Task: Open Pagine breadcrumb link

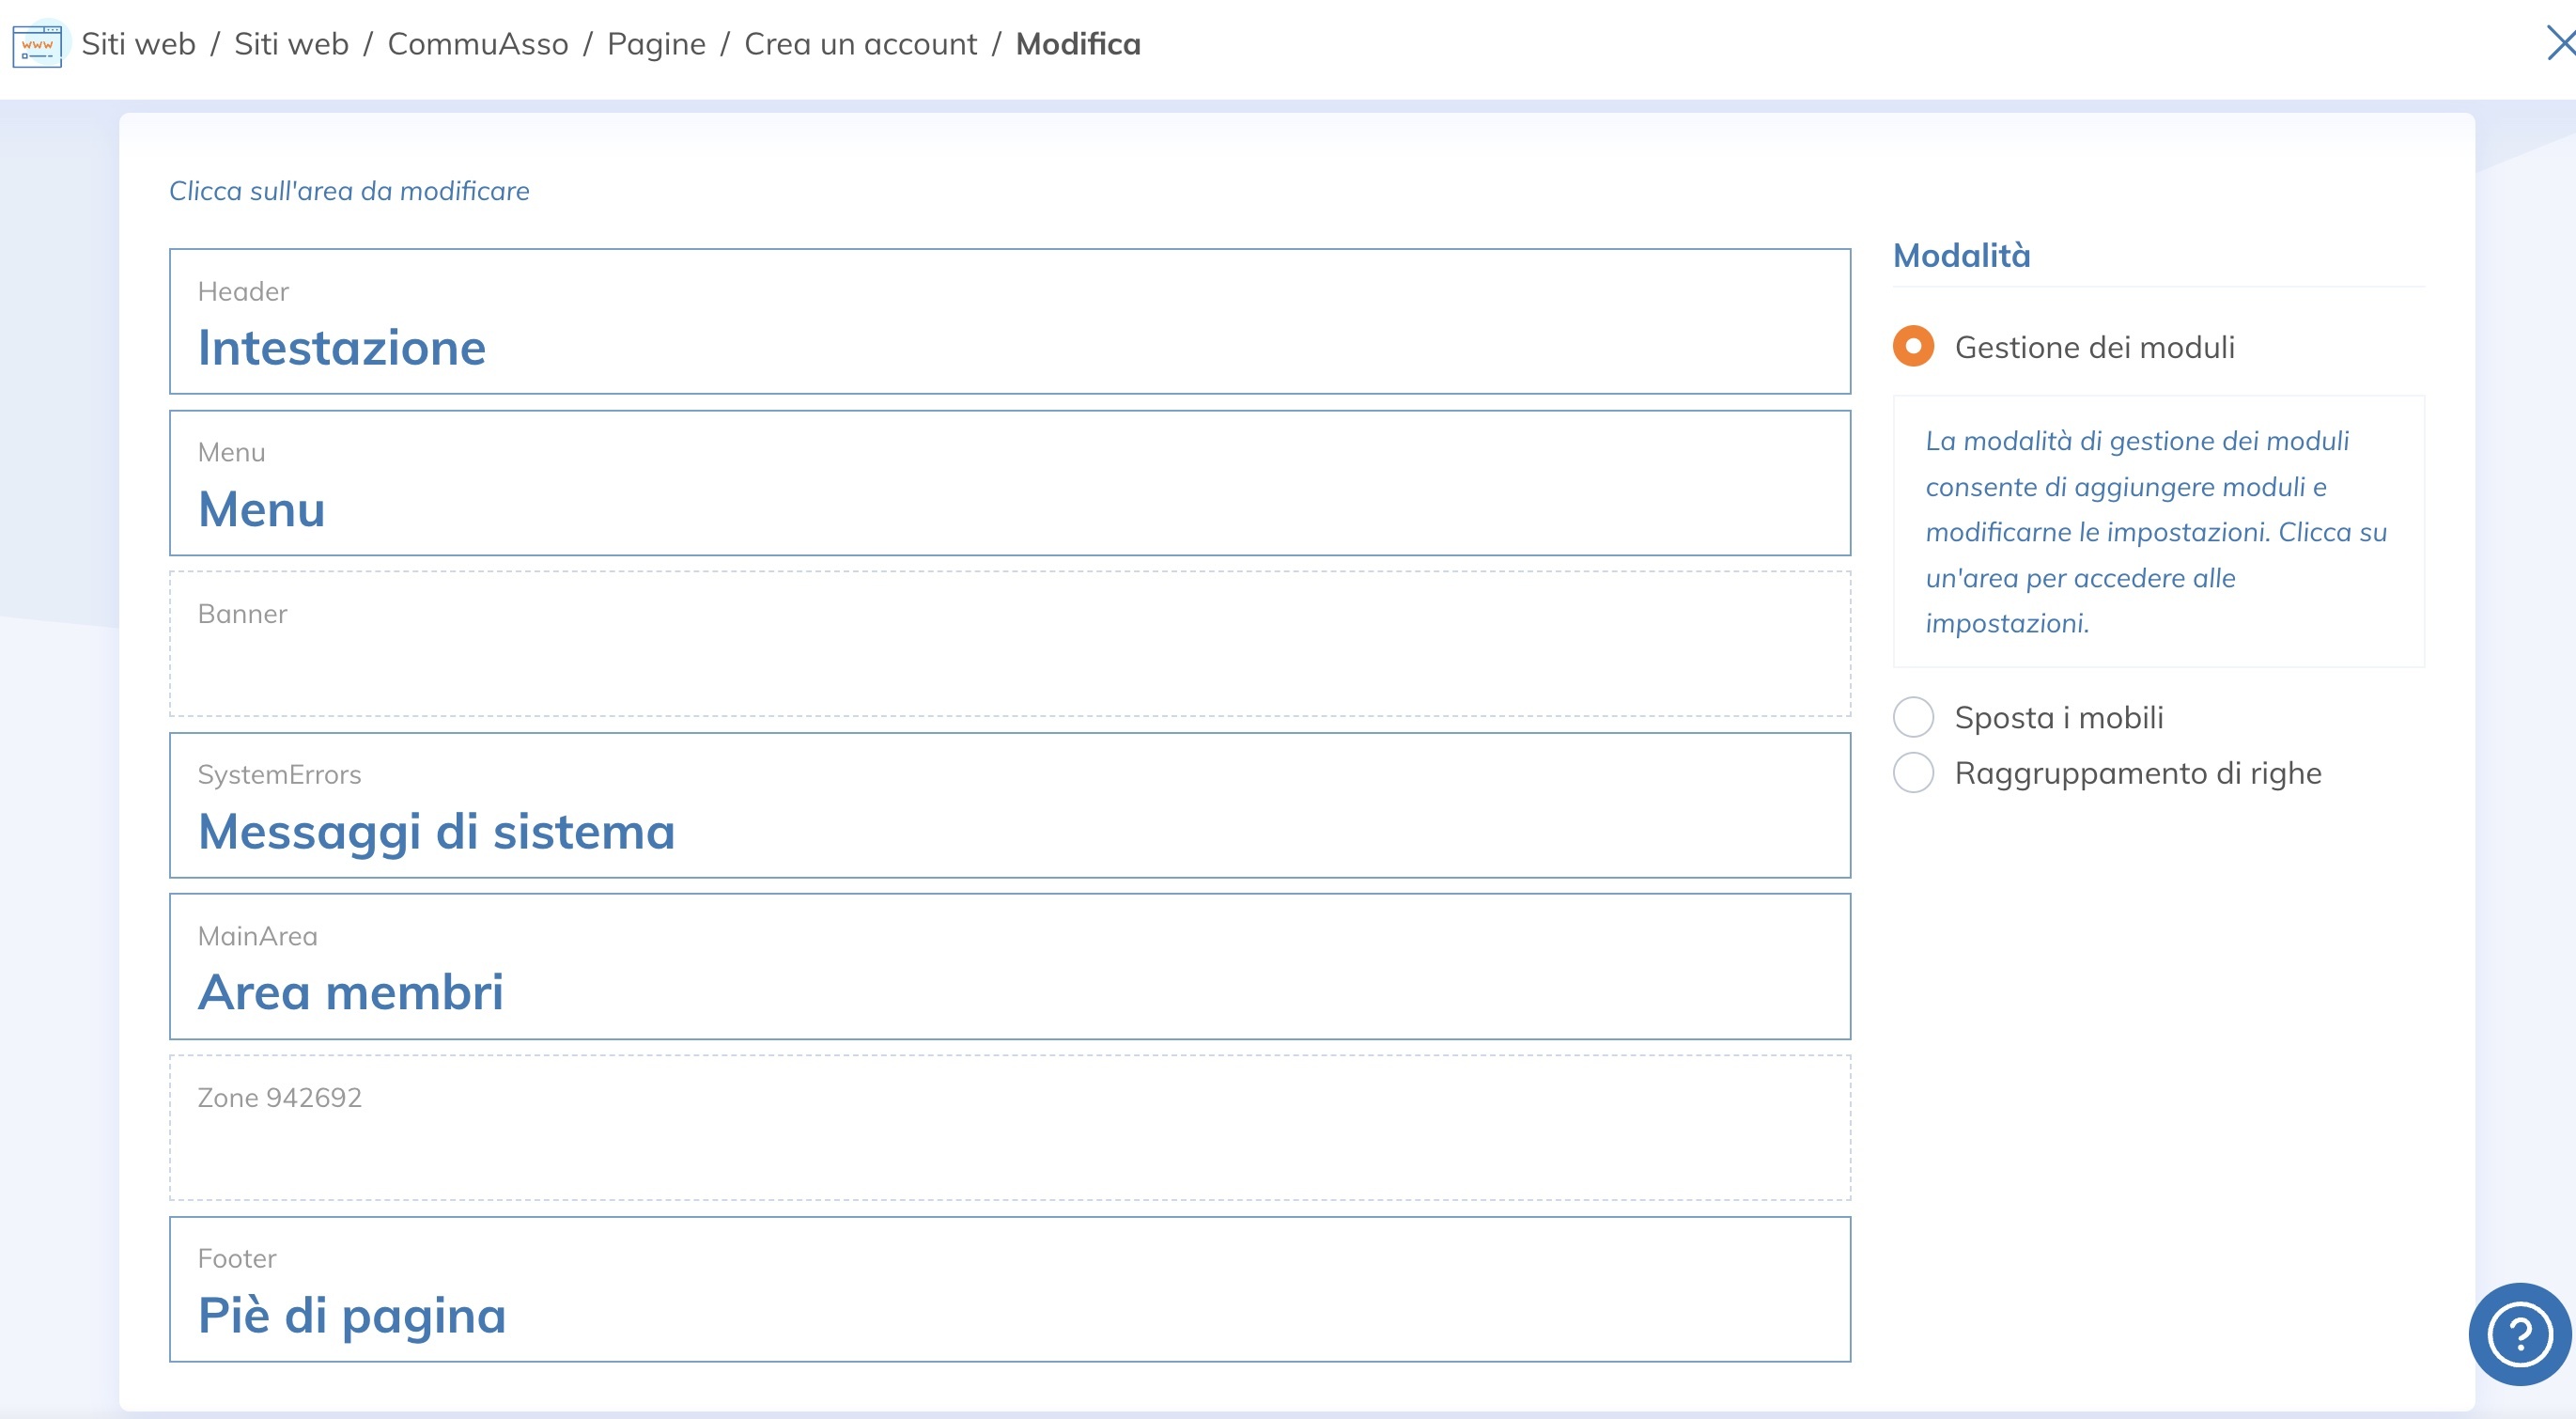Action: coord(656,44)
